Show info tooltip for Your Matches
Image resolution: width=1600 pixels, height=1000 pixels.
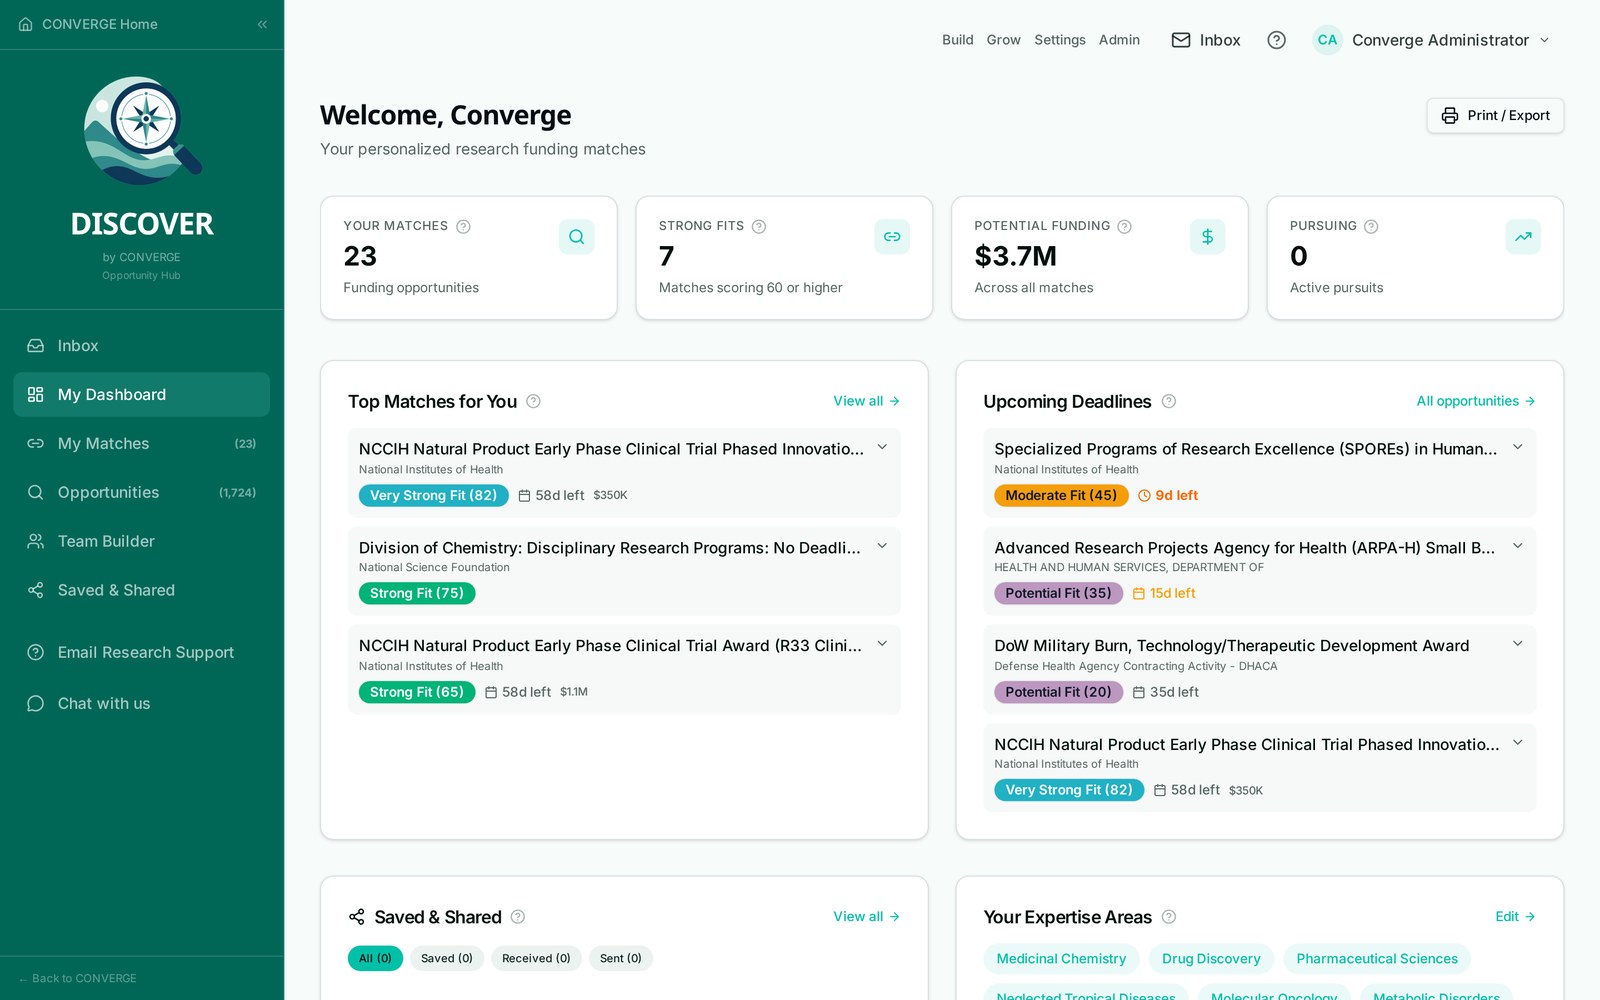pos(463,226)
